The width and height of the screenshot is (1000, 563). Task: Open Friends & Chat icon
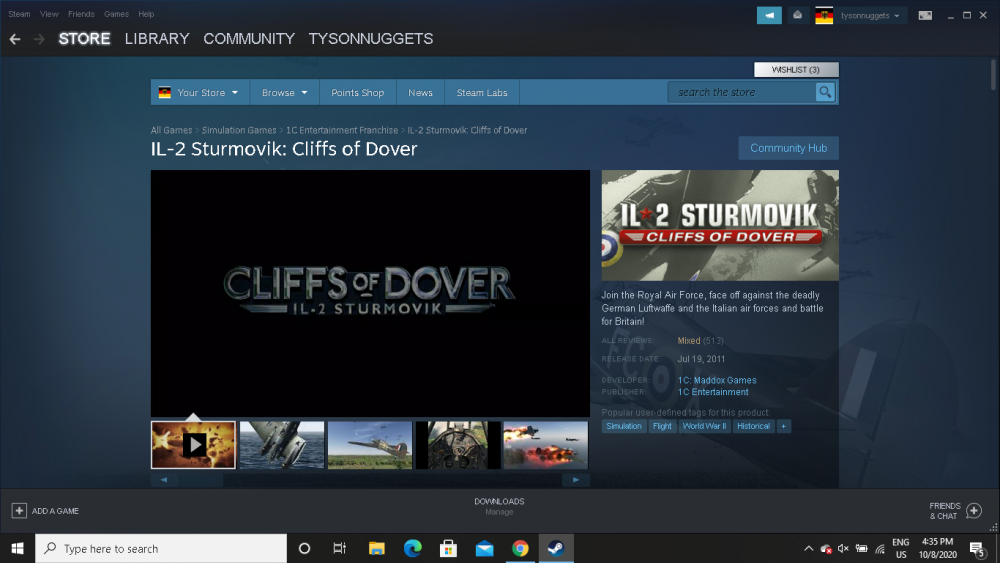click(974, 511)
